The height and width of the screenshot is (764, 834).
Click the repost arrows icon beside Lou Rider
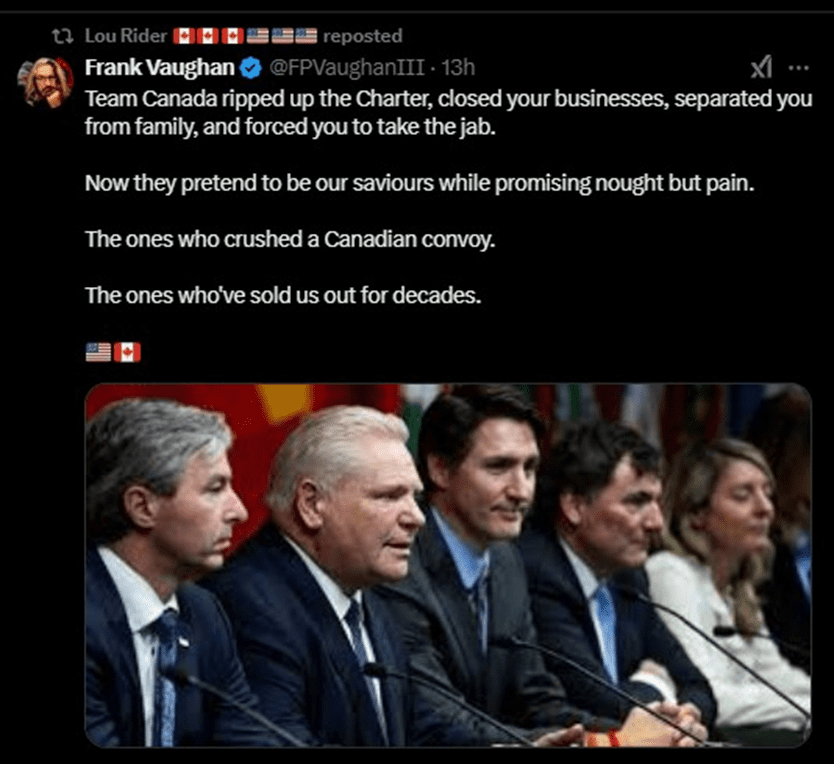coord(63,36)
